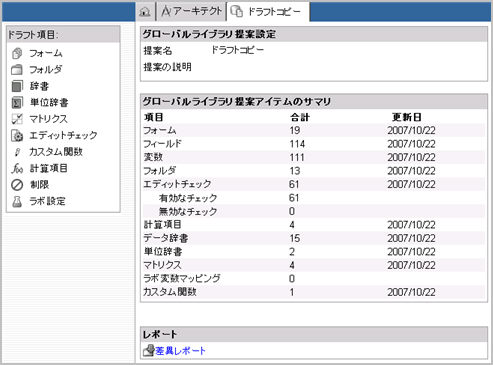Click the 有効なチェック summary row
This screenshot has width=493, height=365.
313,198
